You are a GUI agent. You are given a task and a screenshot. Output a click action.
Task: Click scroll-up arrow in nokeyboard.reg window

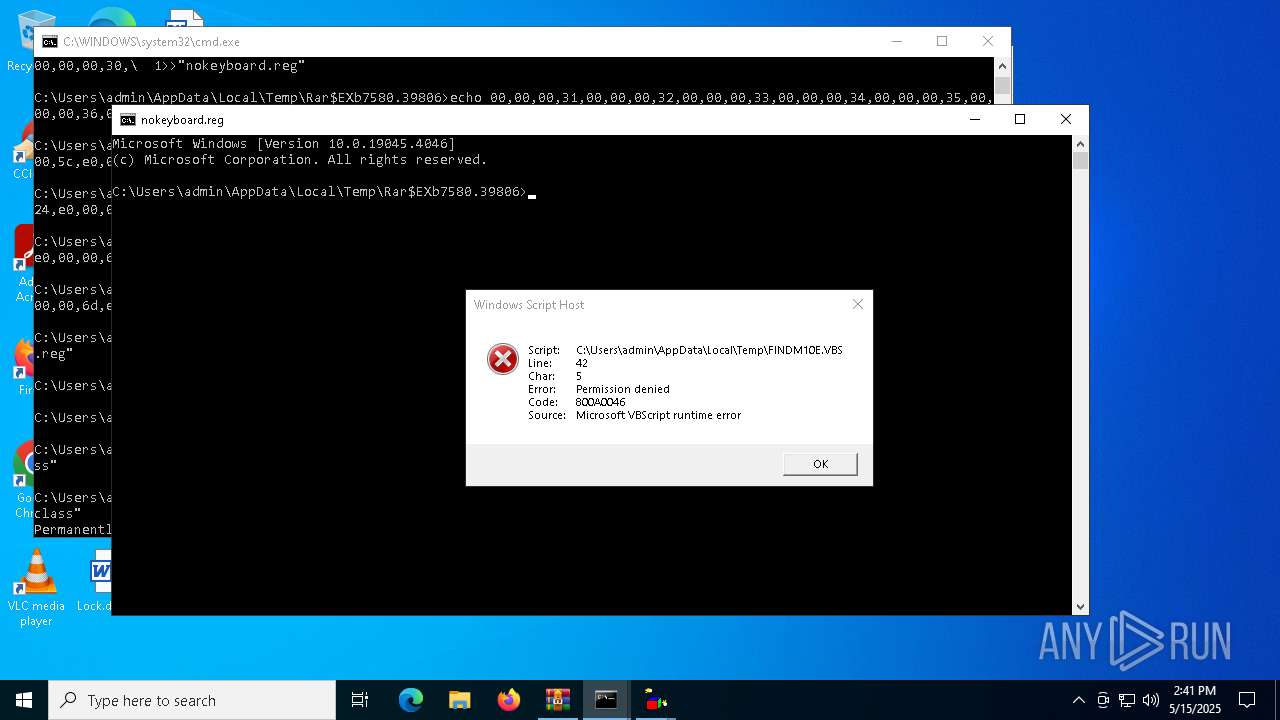(1080, 143)
